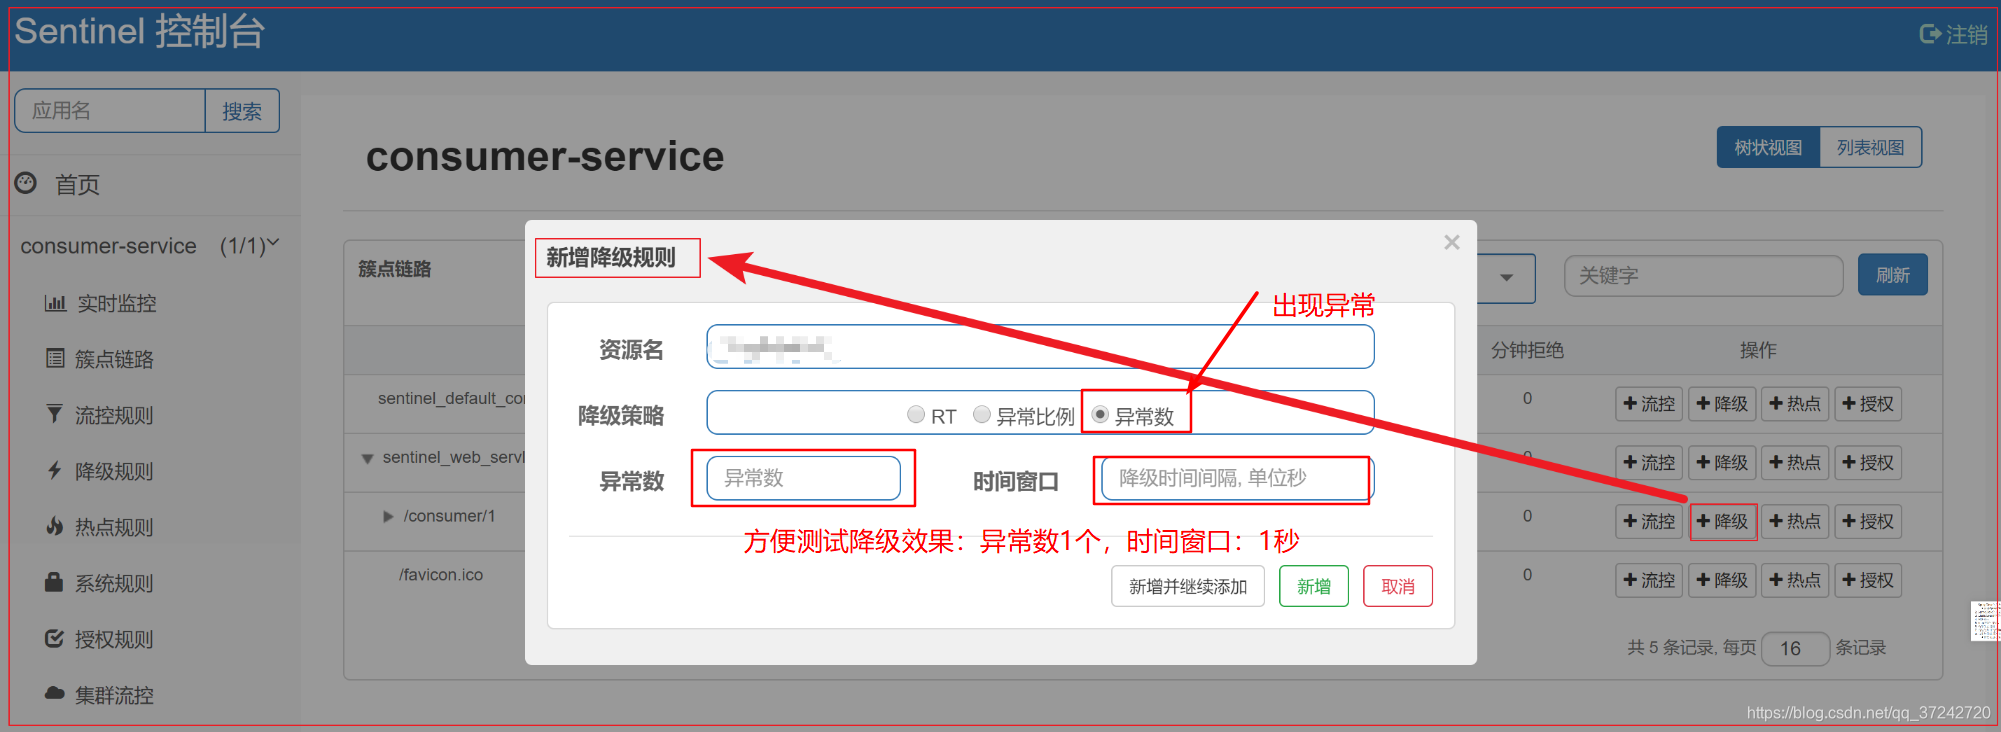Focus the 资源名 input field
Viewport: 2001px width, 732px height.
(x=1040, y=347)
